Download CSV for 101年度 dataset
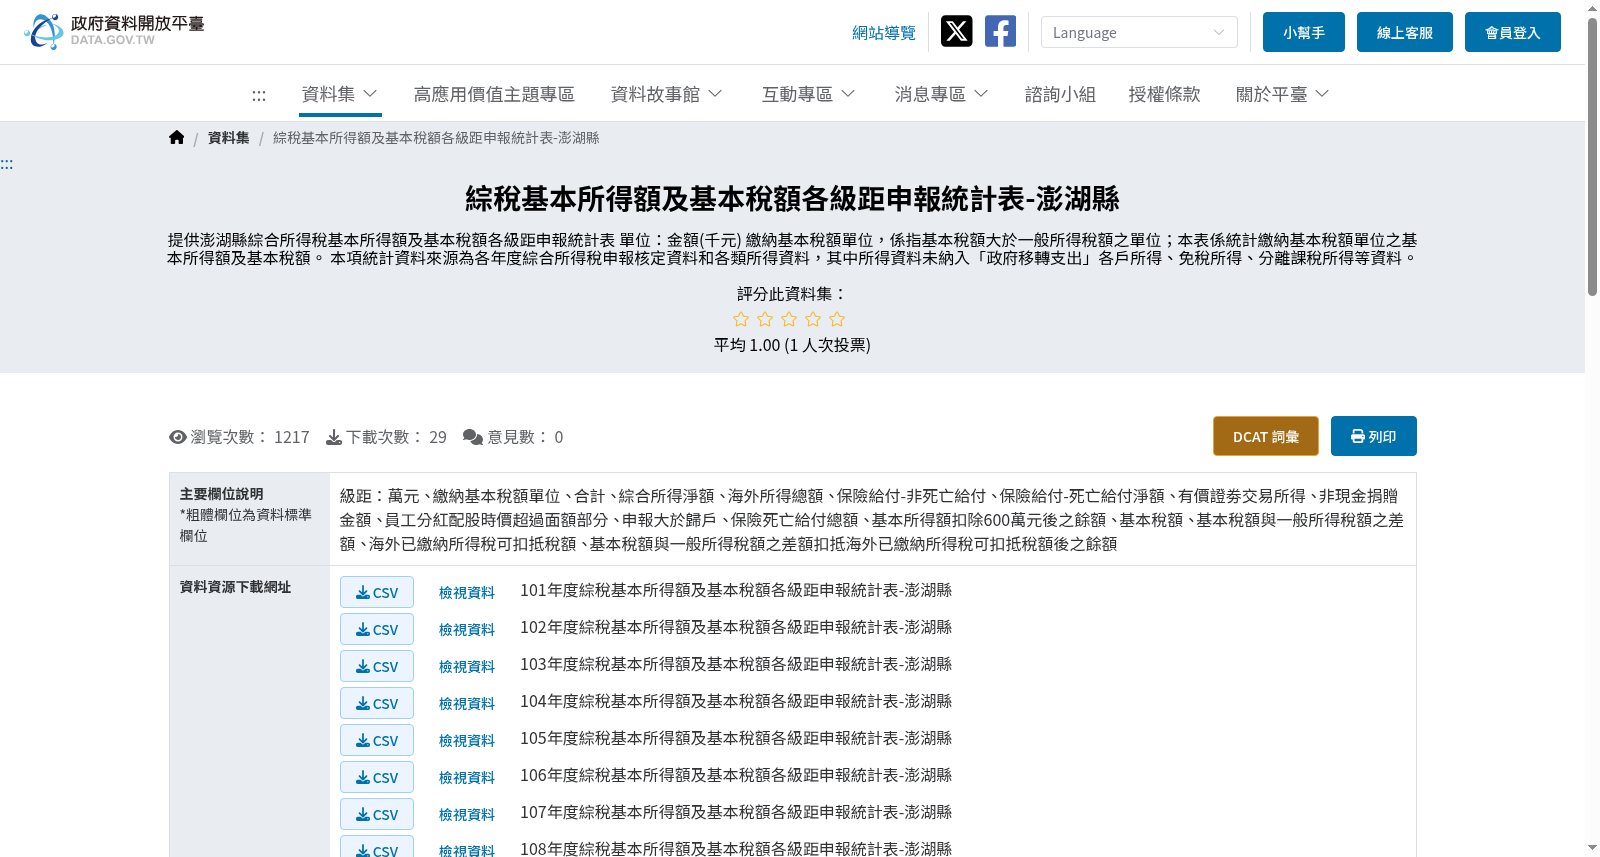 (377, 592)
